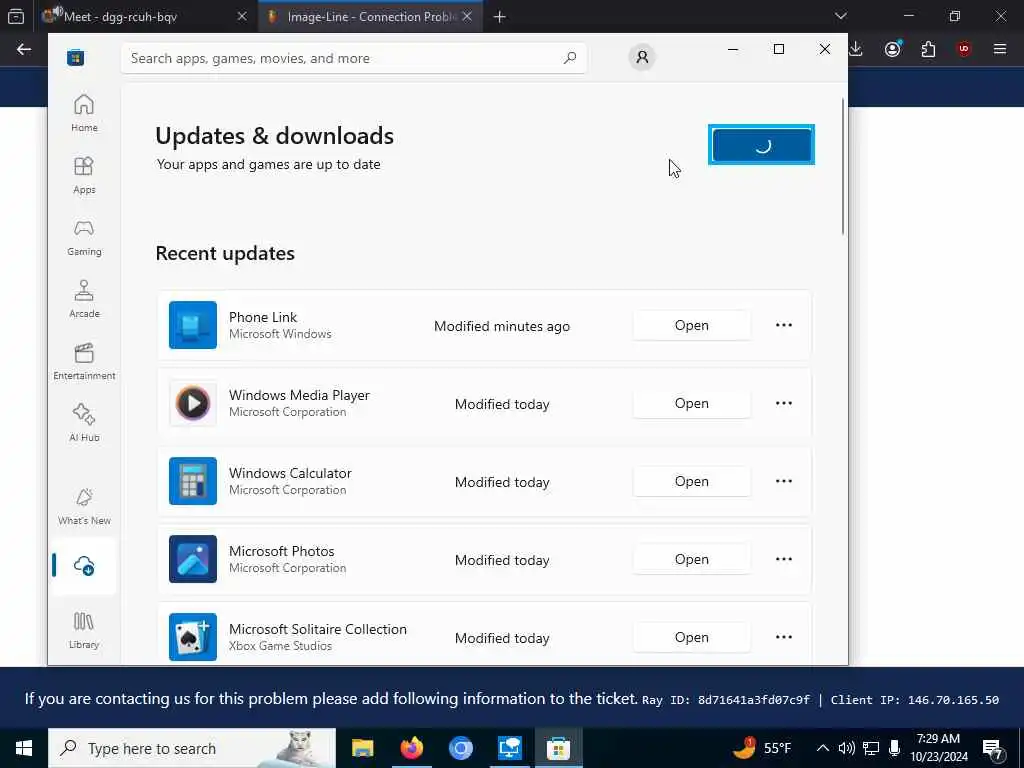Open browser account icon
The height and width of the screenshot is (768, 1024).
pos(893,49)
